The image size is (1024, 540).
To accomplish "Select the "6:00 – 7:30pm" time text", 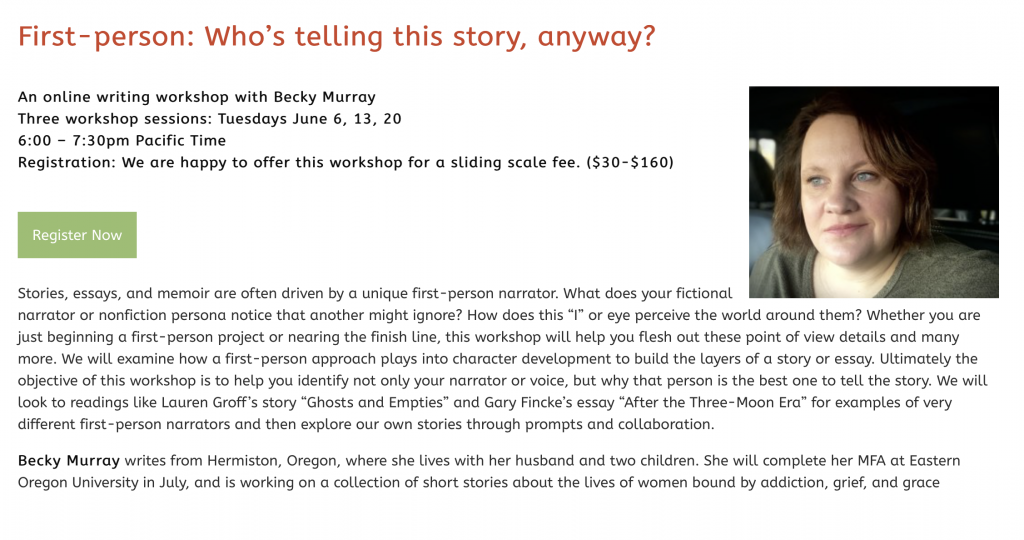I will click(x=74, y=140).
